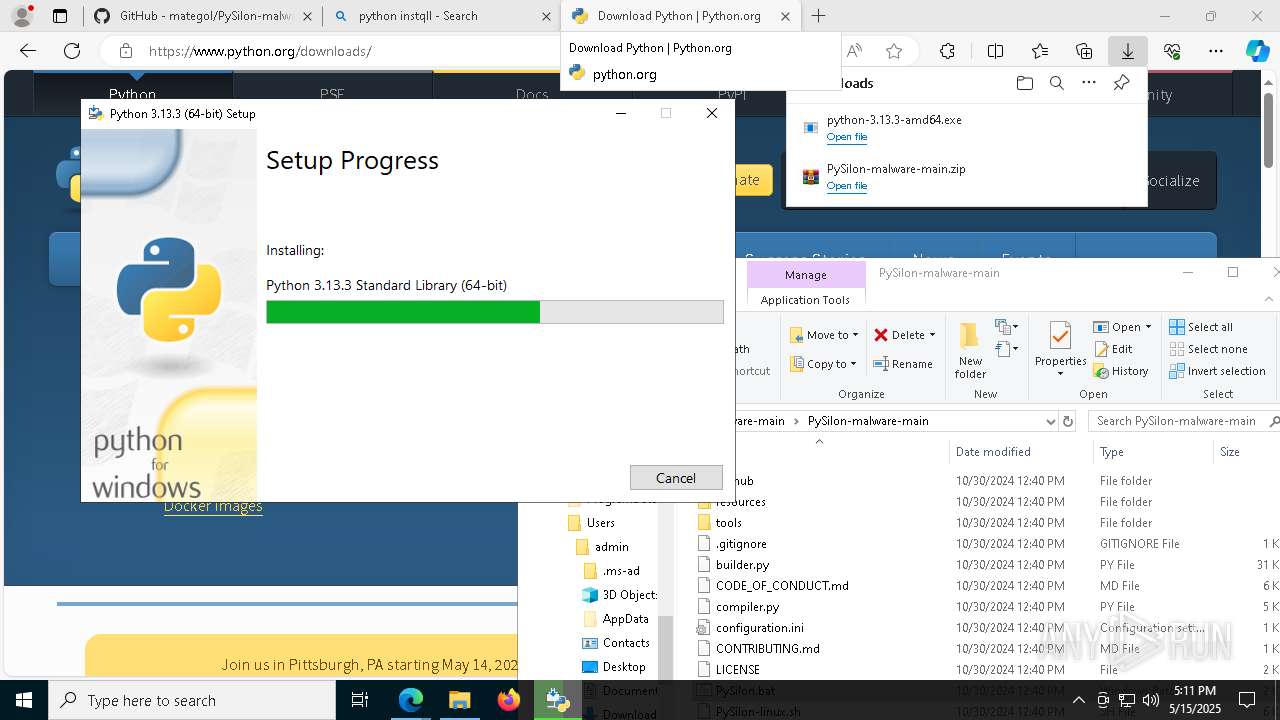The width and height of the screenshot is (1280, 720).
Task: Pin the Downloads panel
Action: click(x=1121, y=83)
